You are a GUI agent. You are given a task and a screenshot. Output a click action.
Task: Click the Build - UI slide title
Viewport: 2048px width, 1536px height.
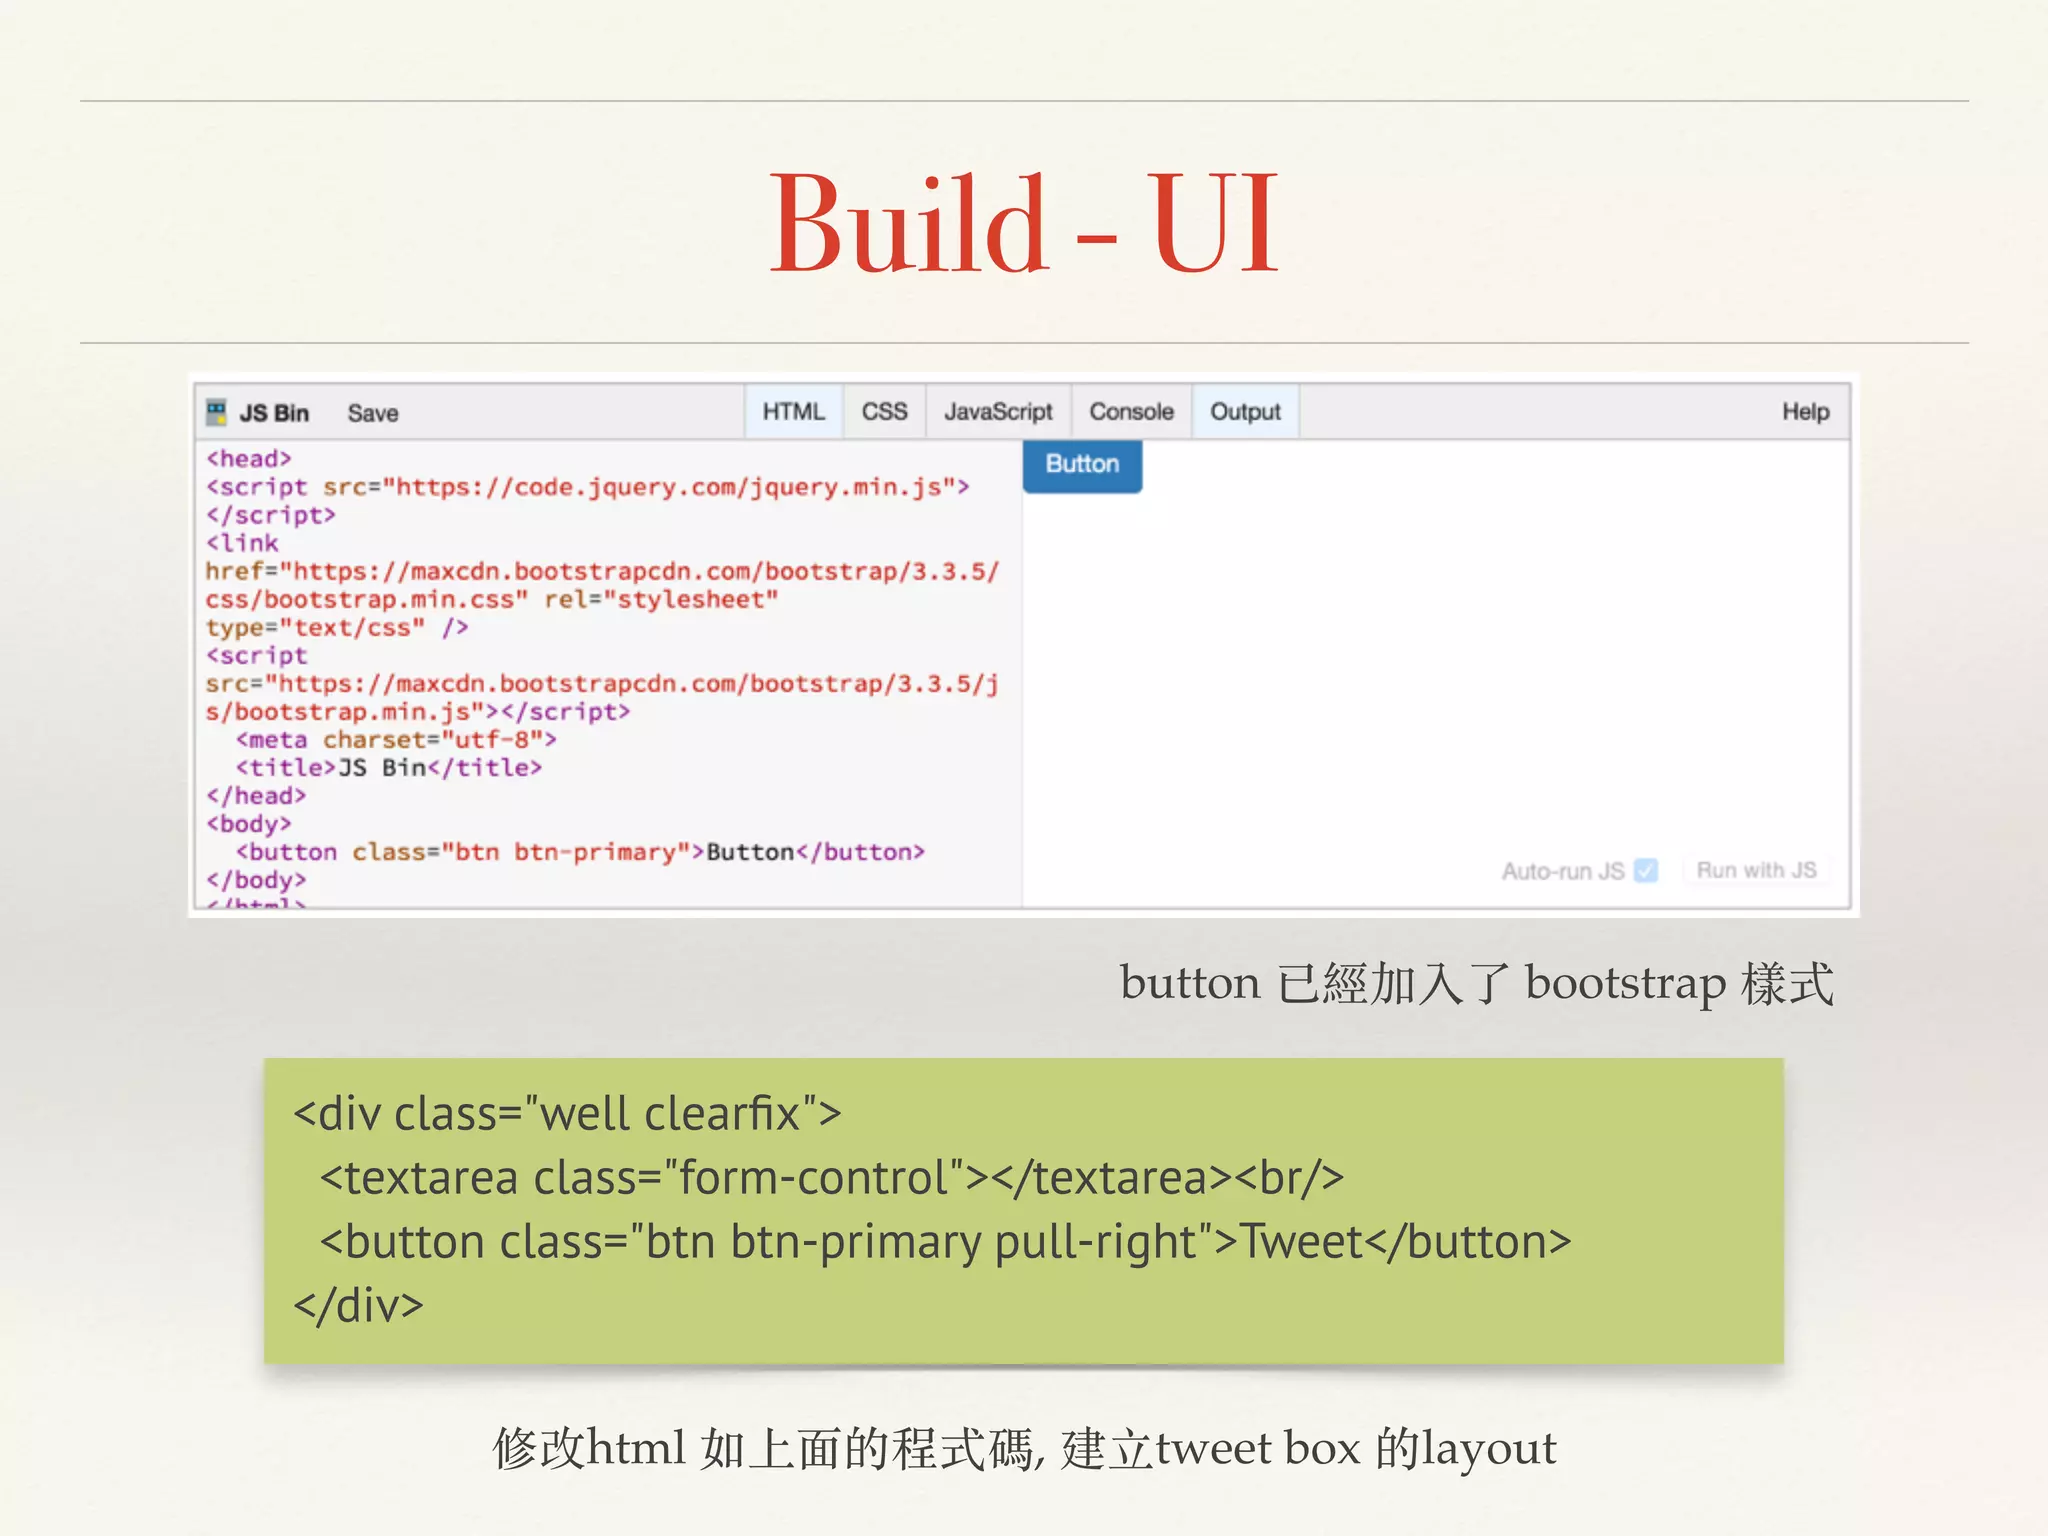click(1024, 223)
